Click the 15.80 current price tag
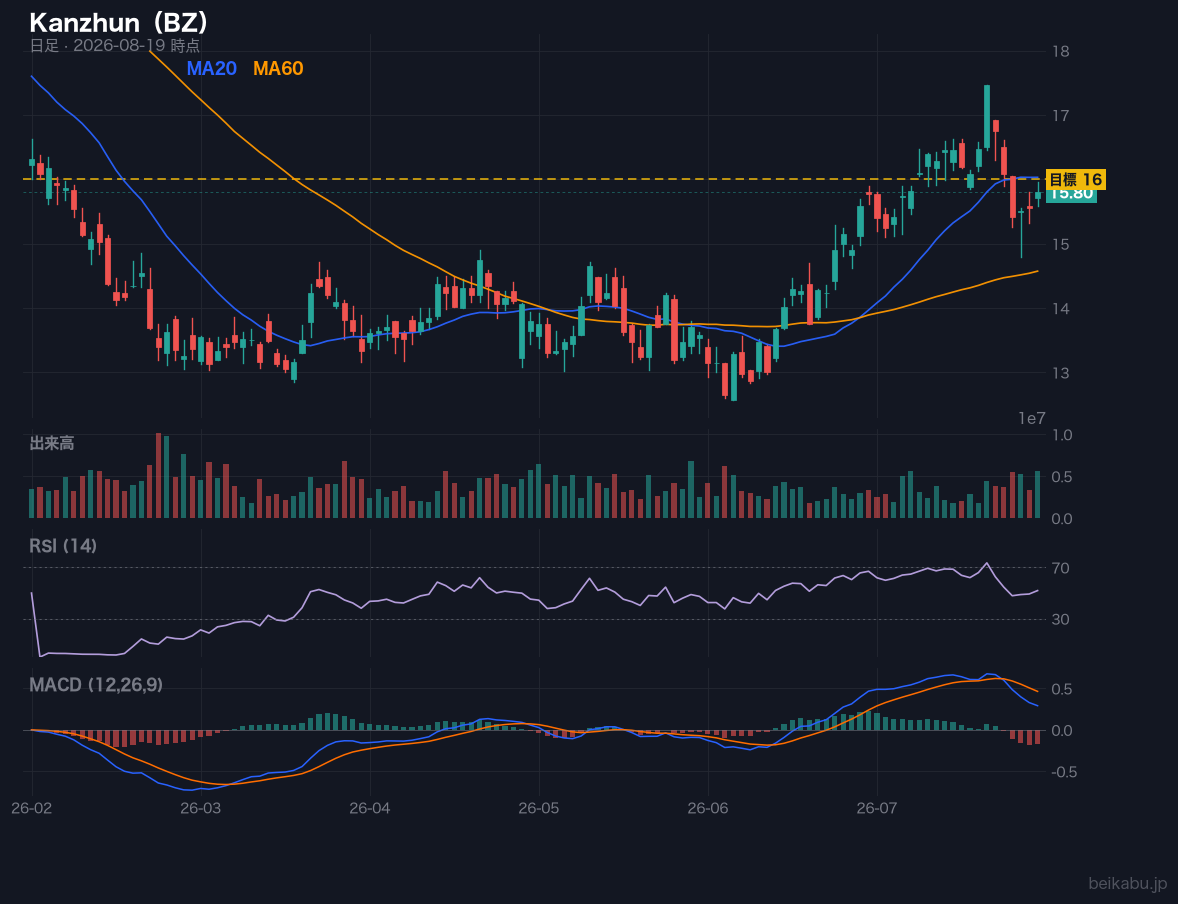The height and width of the screenshot is (904, 1178). pyautogui.click(x=1071, y=195)
